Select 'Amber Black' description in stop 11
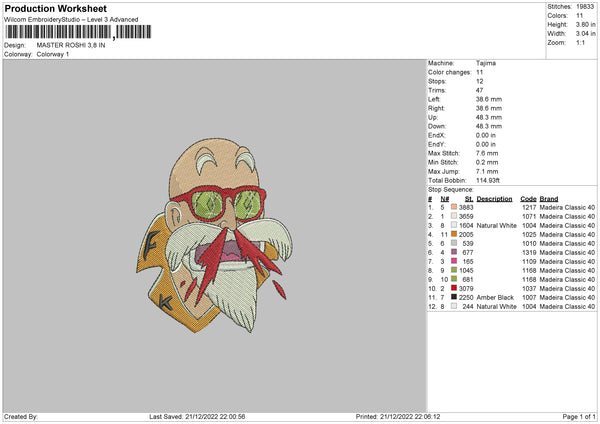 click(x=495, y=298)
